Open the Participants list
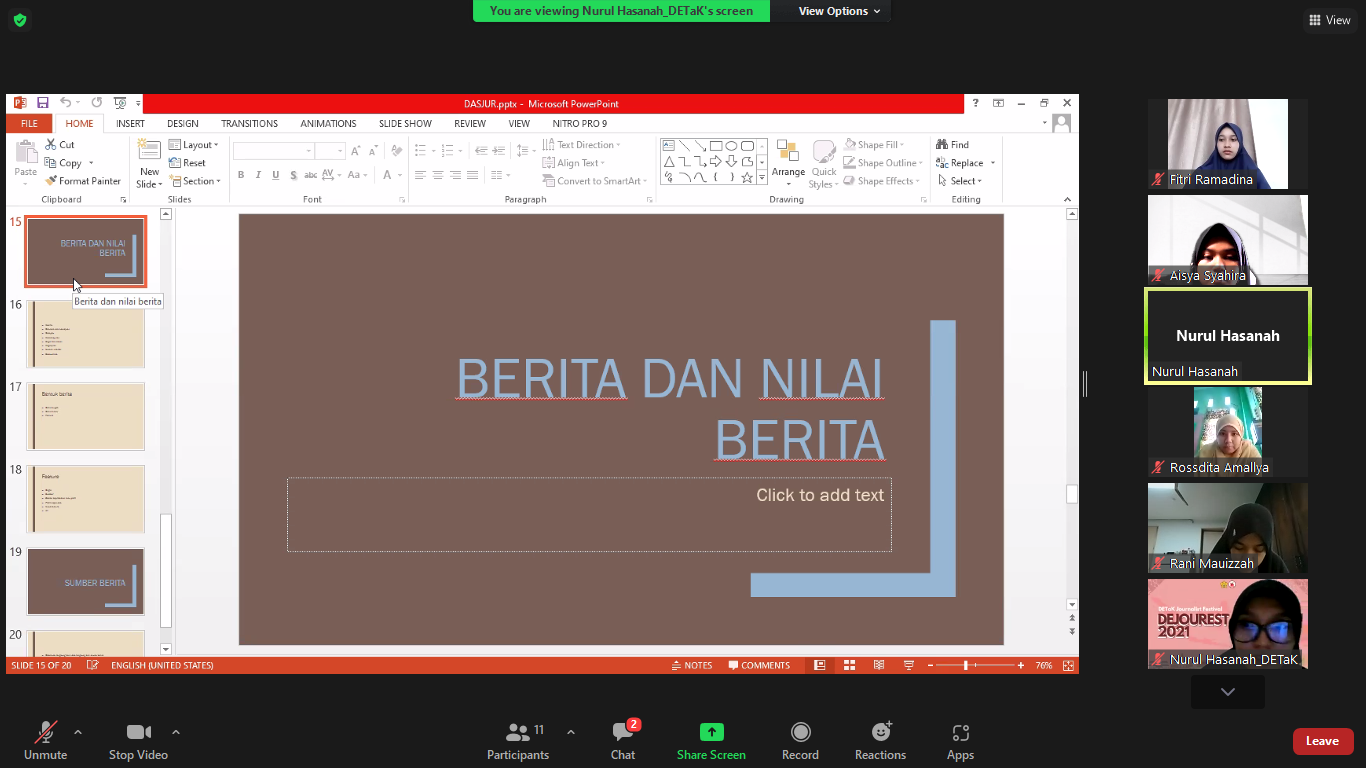The image size is (1366, 768). coord(518,733)
